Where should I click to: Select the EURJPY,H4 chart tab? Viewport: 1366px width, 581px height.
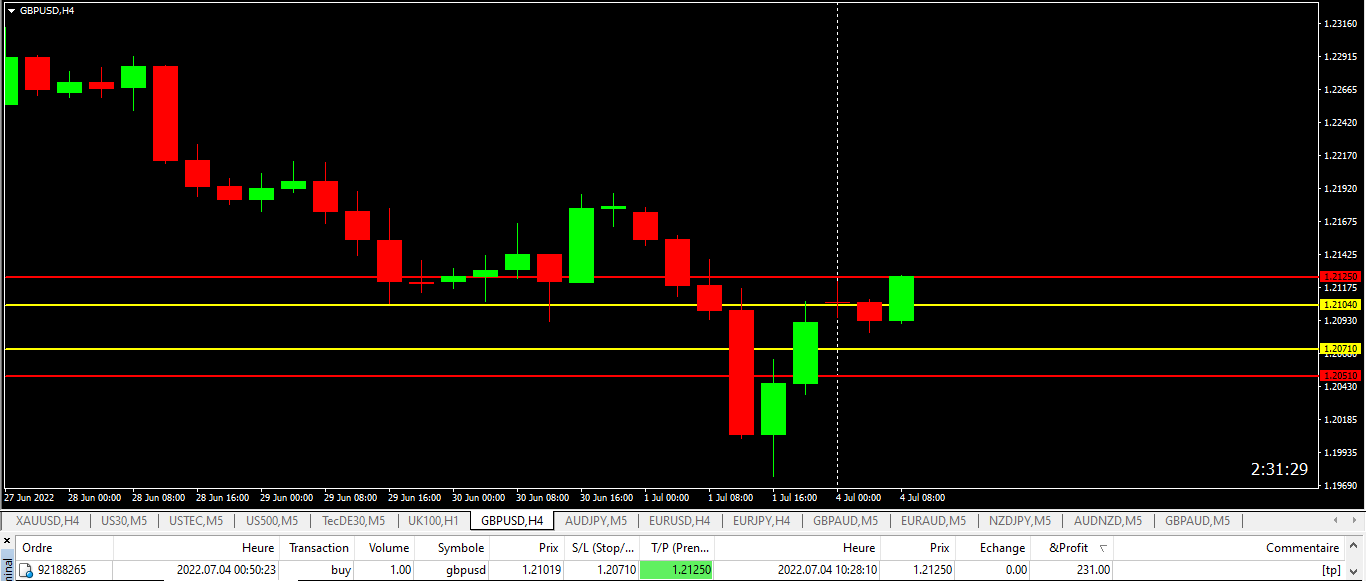pos(761,520)
